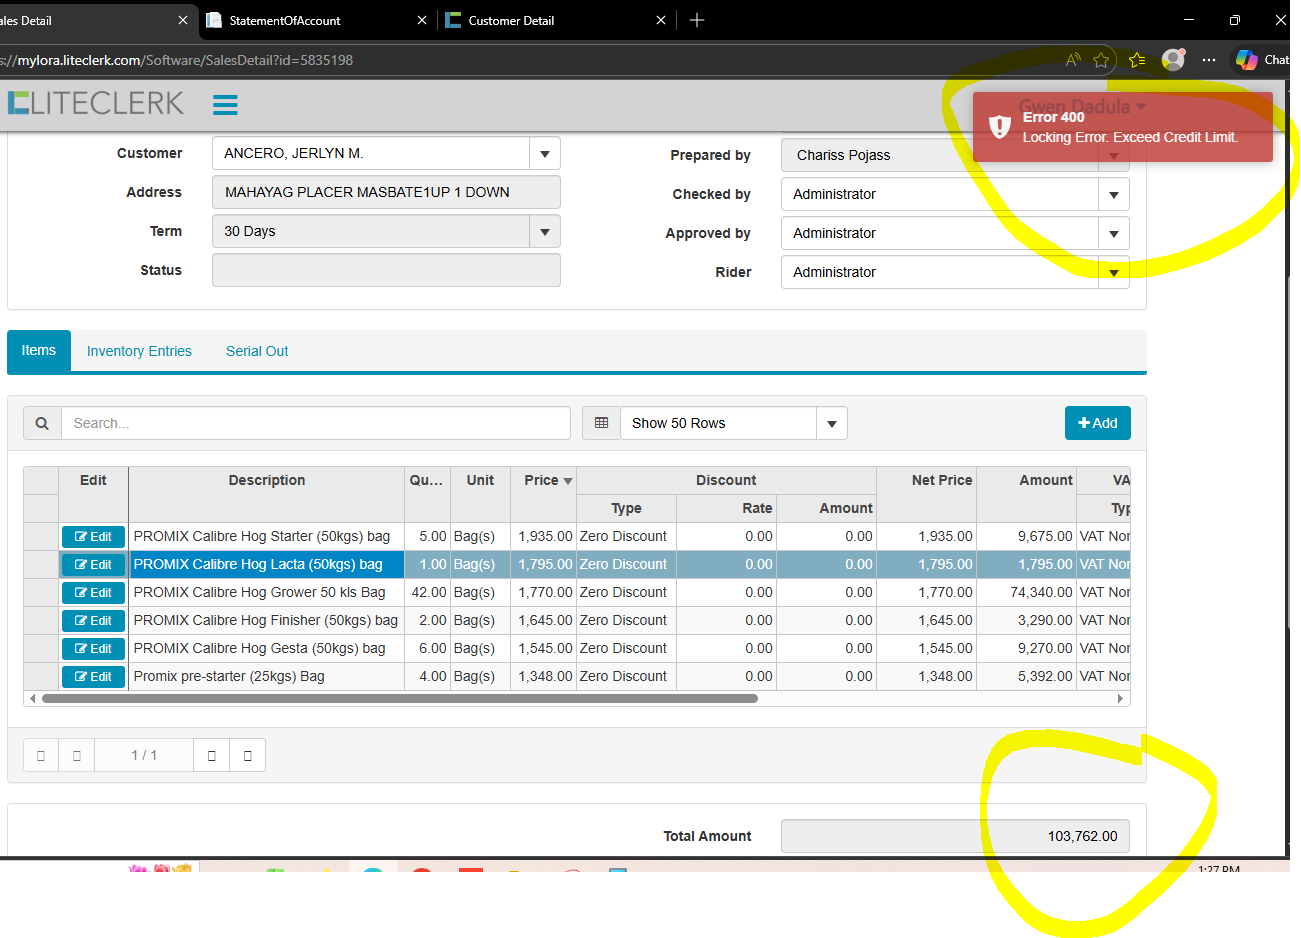The image size is (1301, 938).
Task: Click the table grid icon beside Show 50 Rows
Action: (x=601, y=423)
